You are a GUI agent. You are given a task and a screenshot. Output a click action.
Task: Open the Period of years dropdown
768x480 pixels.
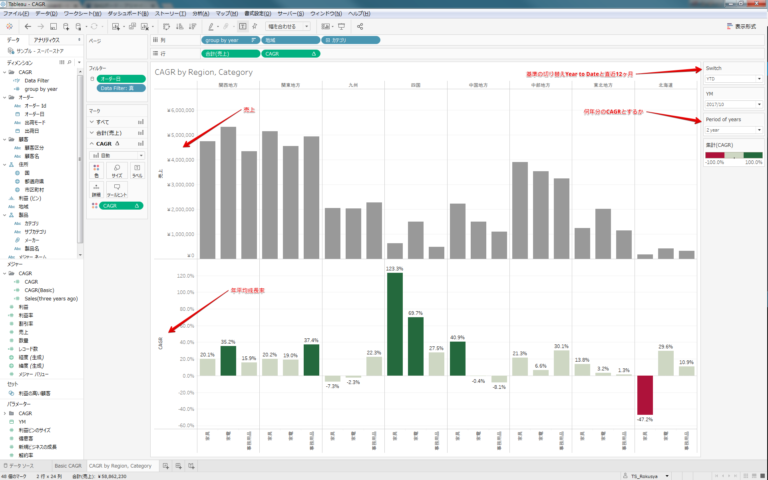[x=733, y=130]
